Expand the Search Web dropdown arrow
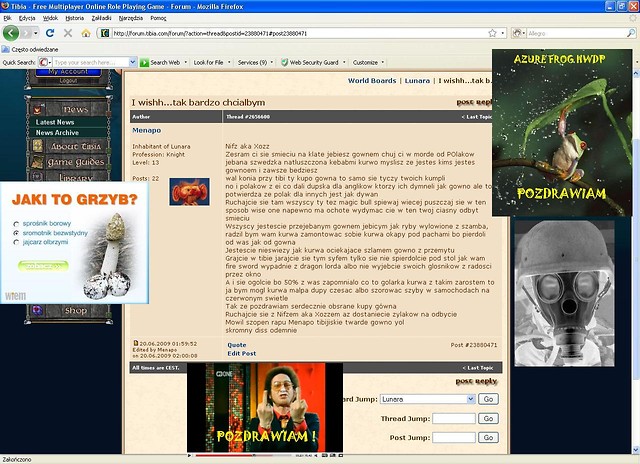640x464 pixels. (x=186, y=62)
